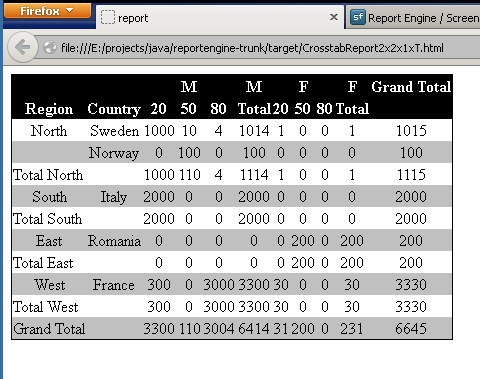Select the North region cell
Screen dimensions: 481x379
tap(49, 131)
